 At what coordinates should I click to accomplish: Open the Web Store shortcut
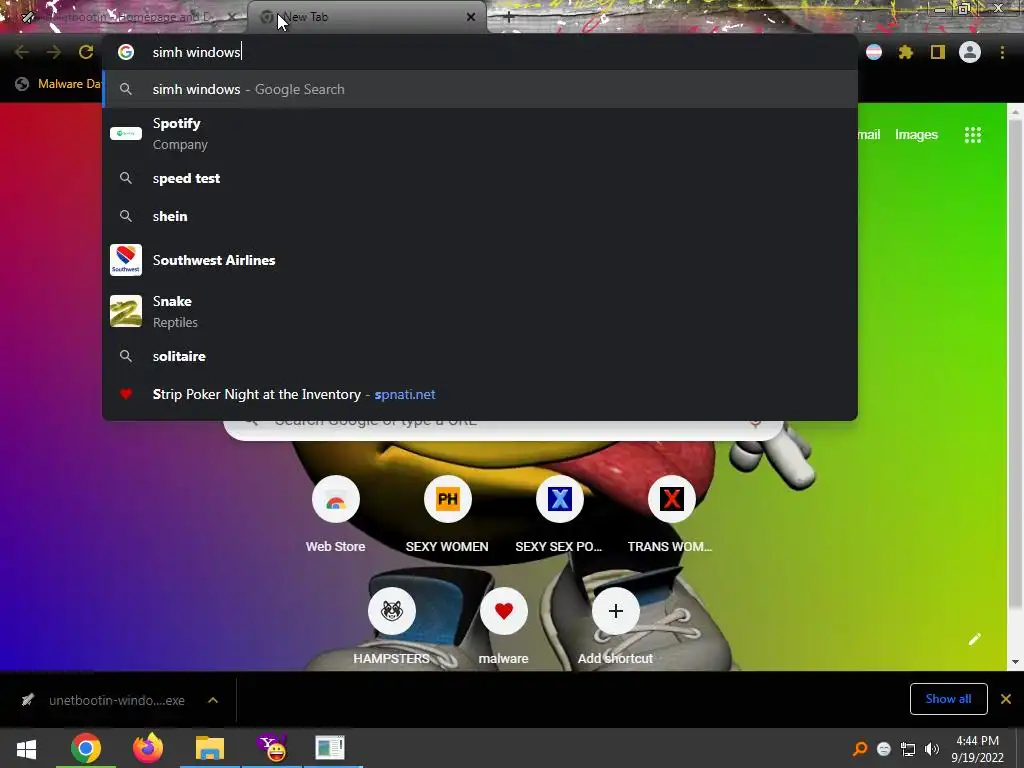click(336, 515)
